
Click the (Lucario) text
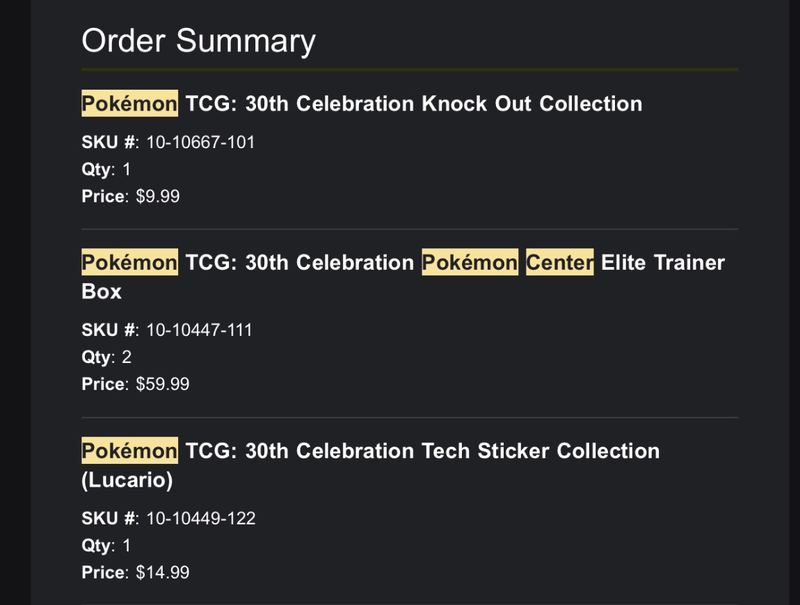pyautogui.click(x=127, y=481)
